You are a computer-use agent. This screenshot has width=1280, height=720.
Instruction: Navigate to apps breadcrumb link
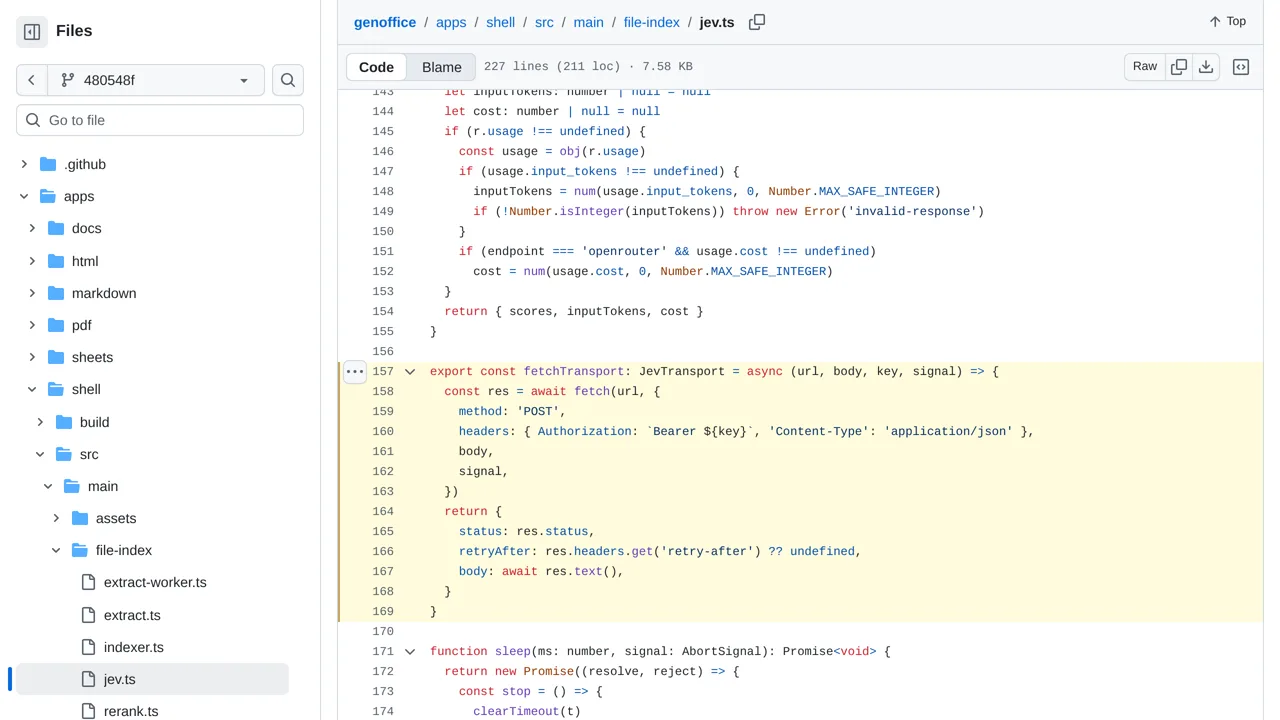451,22
